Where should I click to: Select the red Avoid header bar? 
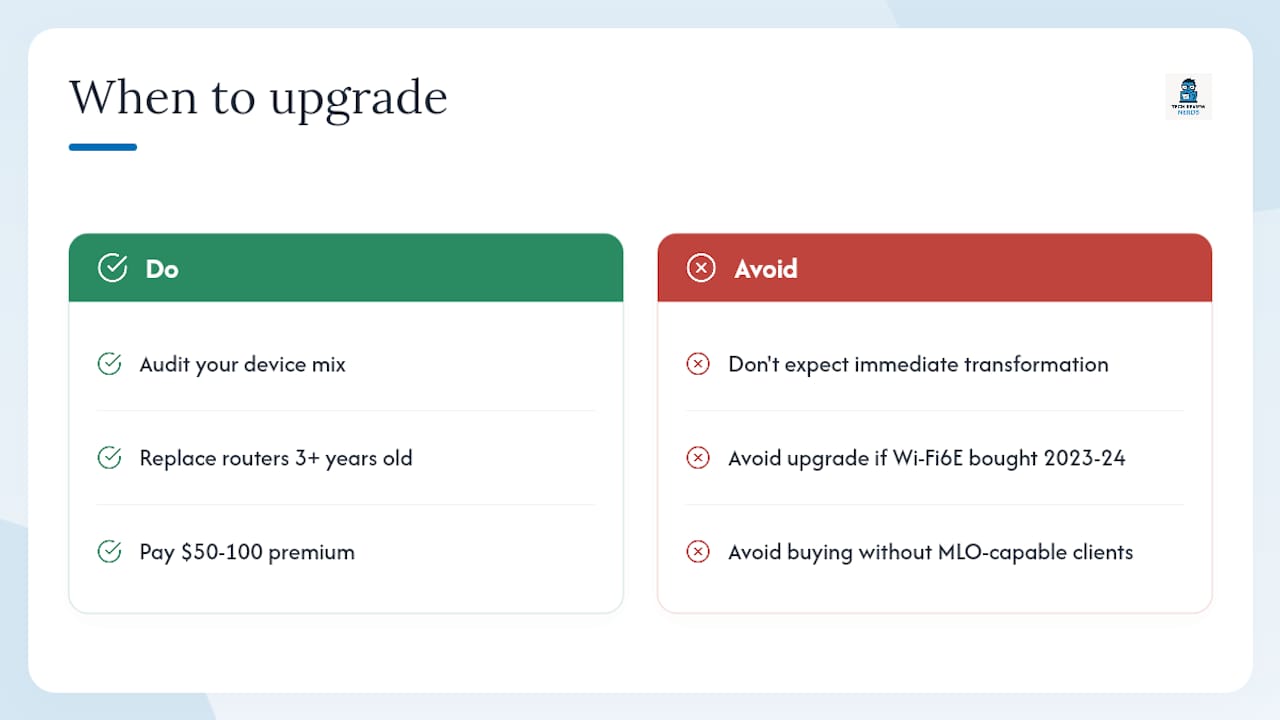[935, 268]
